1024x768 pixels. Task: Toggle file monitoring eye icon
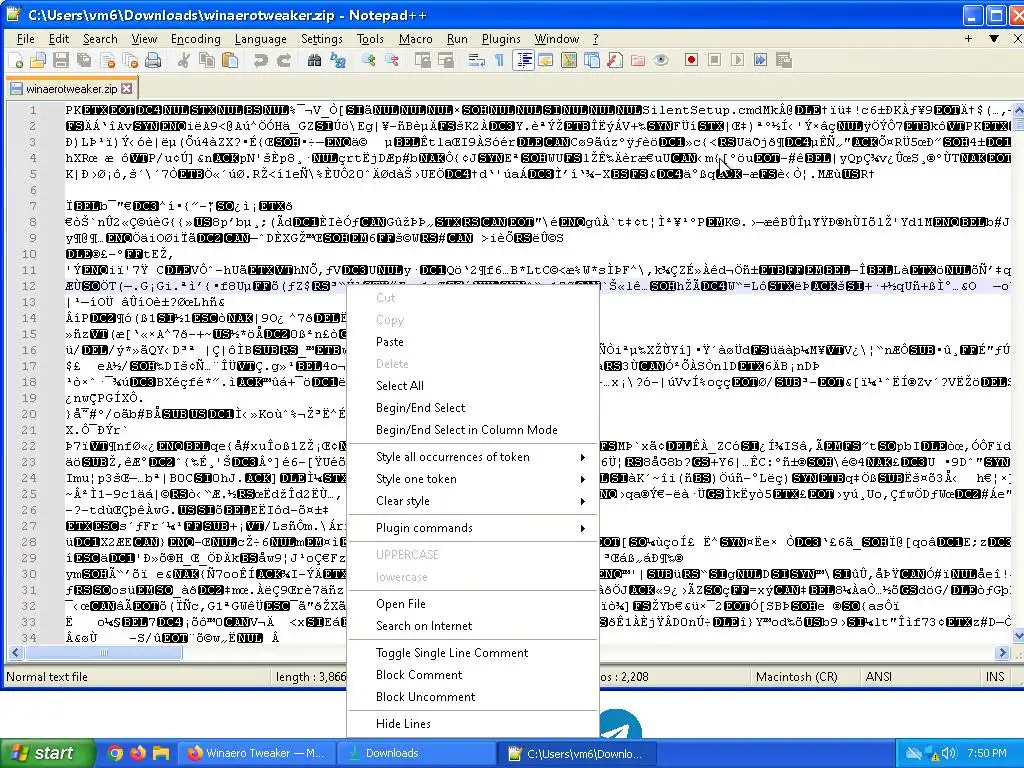pyautogui.click(x=661, y=61)
